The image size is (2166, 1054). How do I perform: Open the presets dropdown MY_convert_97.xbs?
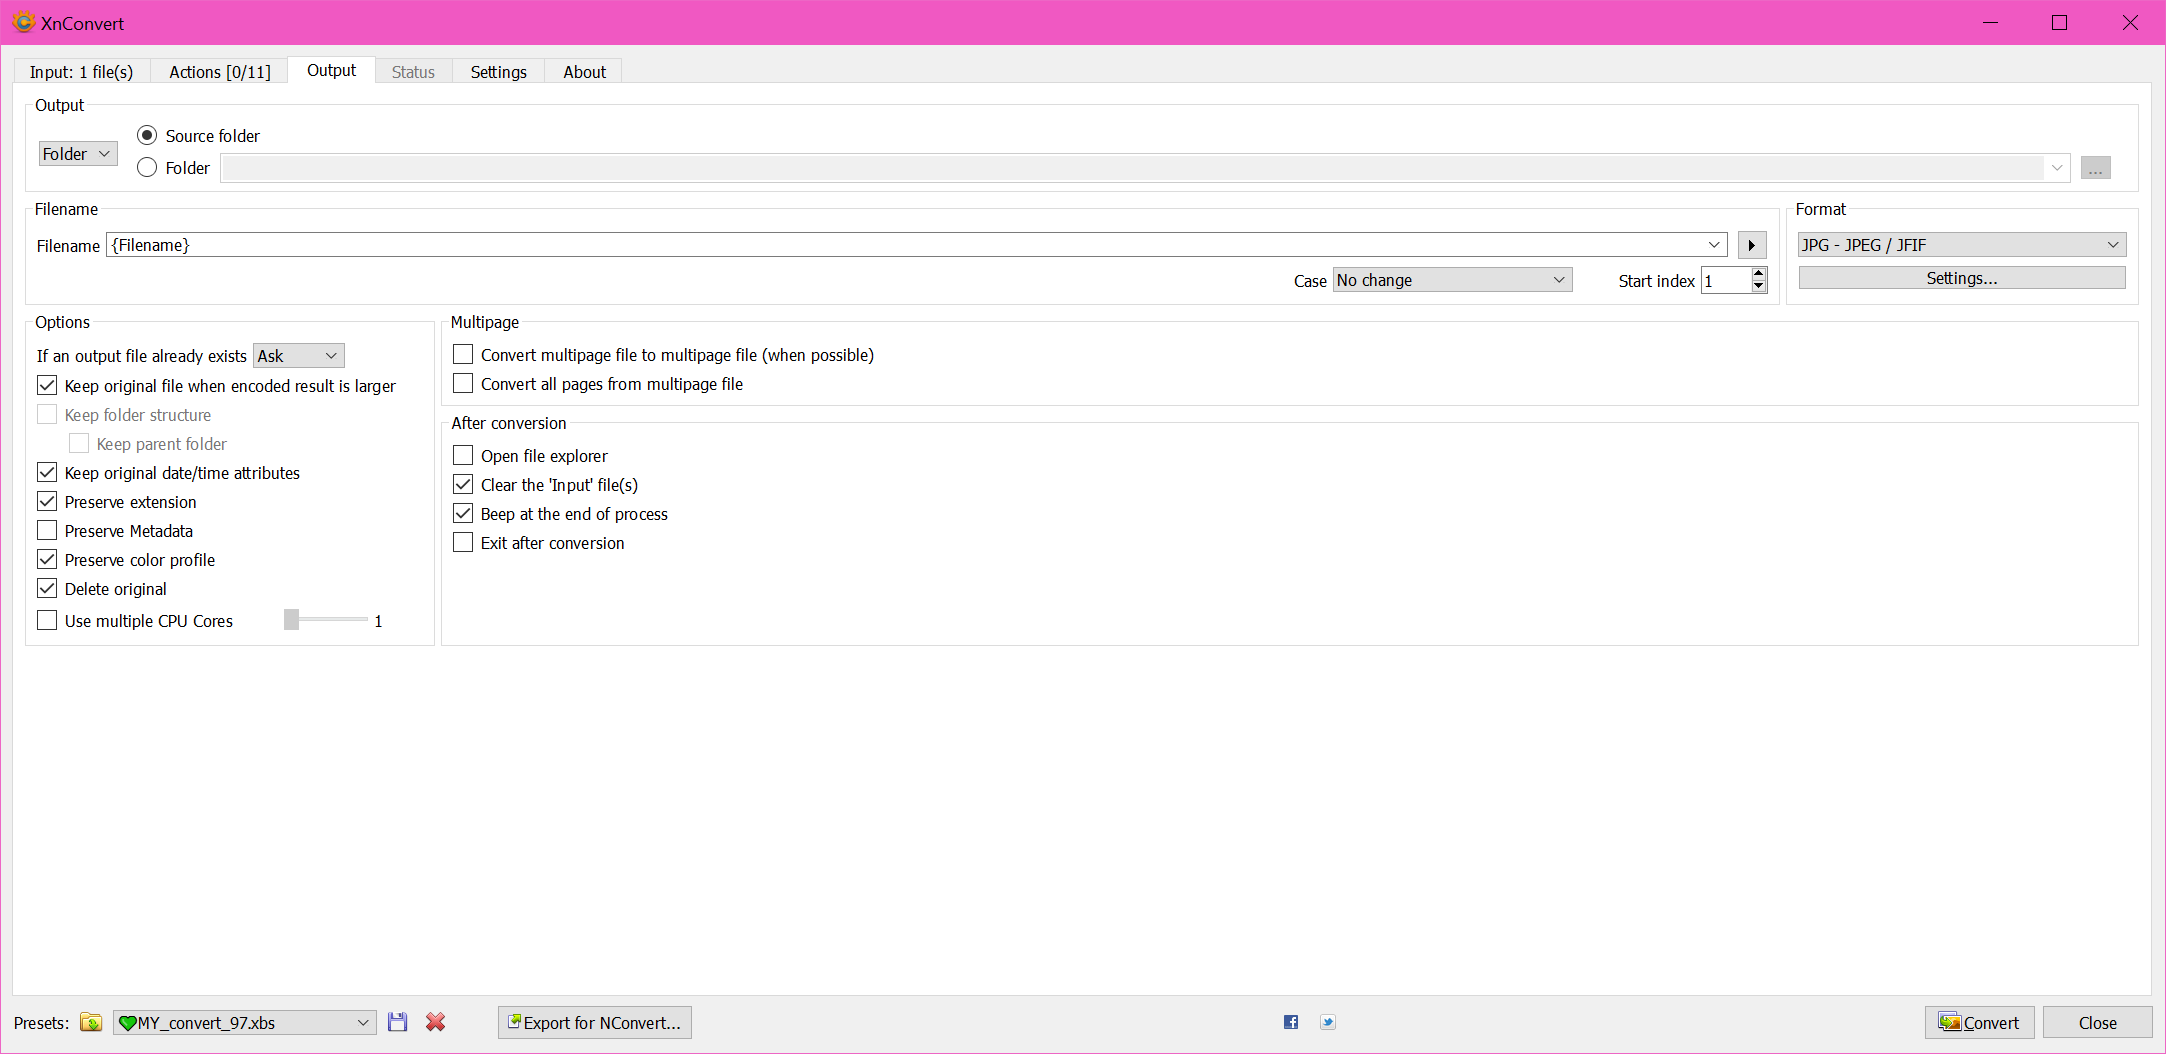click(x=244, y=1022)
